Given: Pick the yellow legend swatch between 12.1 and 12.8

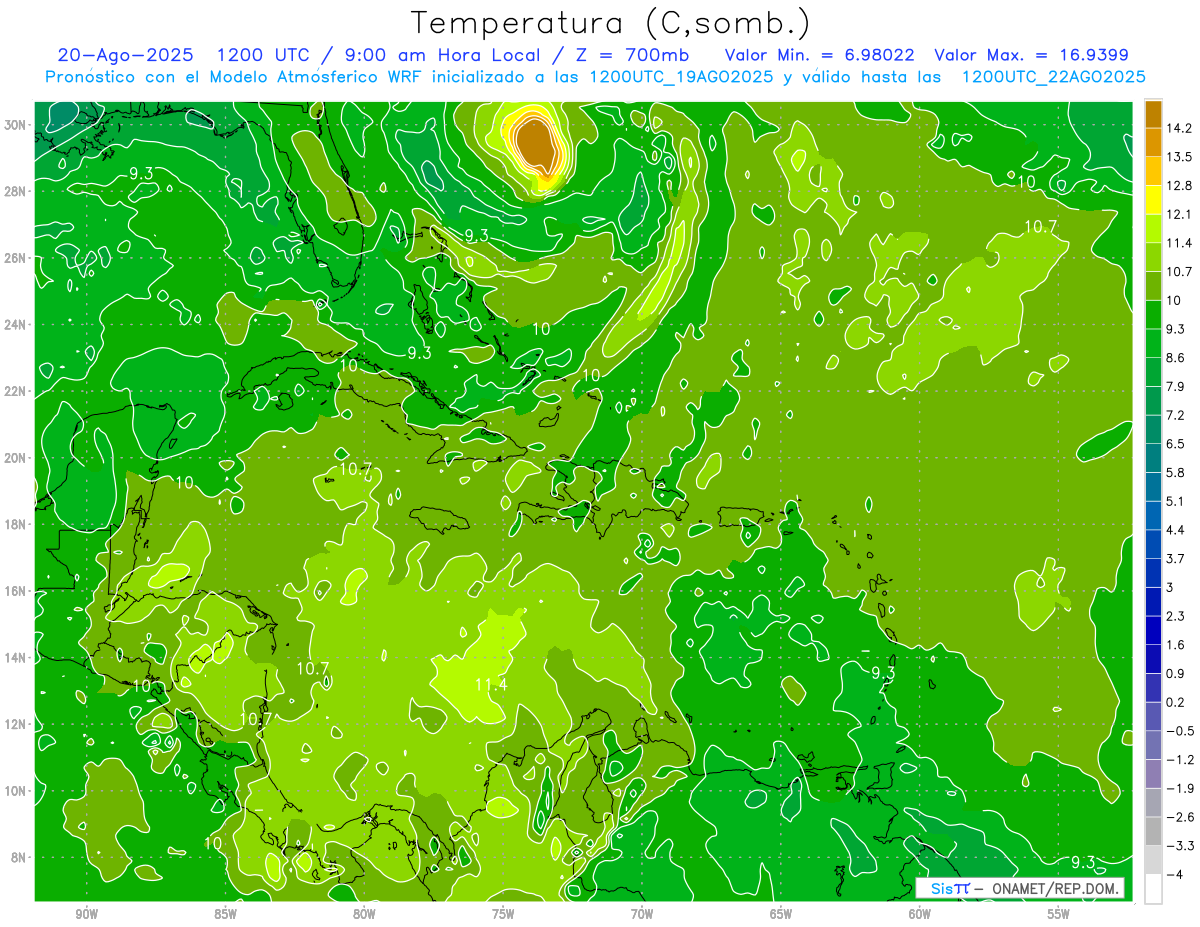Looking at the screenshot, I should [1153, 200].
